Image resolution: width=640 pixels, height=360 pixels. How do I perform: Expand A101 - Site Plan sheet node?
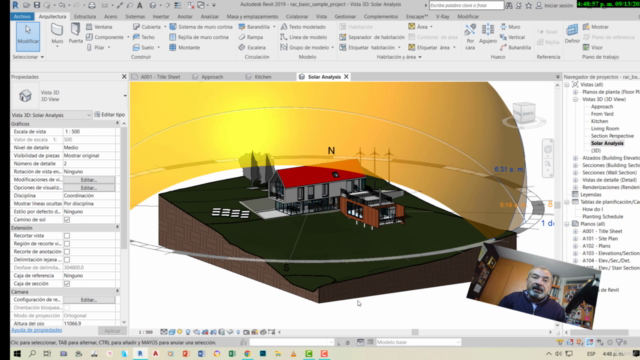(x=575, y=238)
